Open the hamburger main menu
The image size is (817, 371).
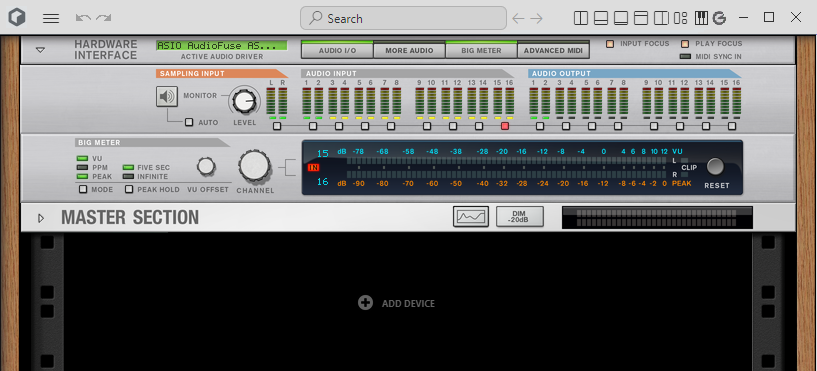(x=51, y=18)
